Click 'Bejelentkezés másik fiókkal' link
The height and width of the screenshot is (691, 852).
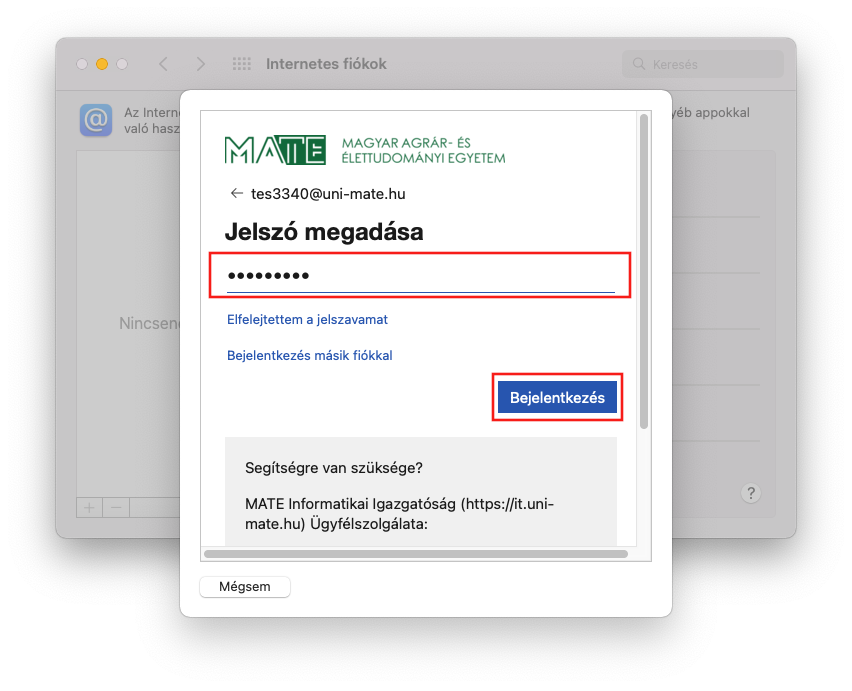[x=309, y=355]
